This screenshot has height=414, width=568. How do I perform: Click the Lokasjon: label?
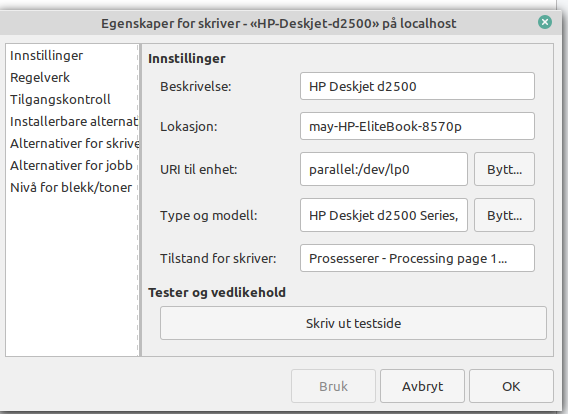pos(188,126)
